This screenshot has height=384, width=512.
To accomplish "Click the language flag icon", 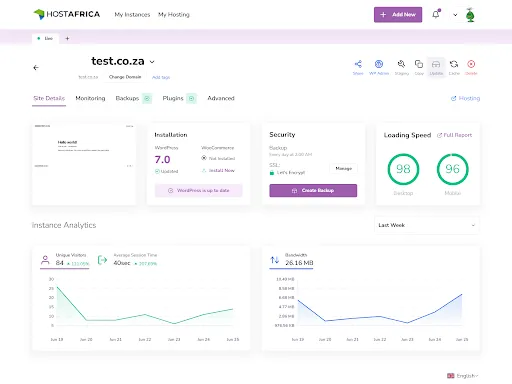I will point(451,376).
